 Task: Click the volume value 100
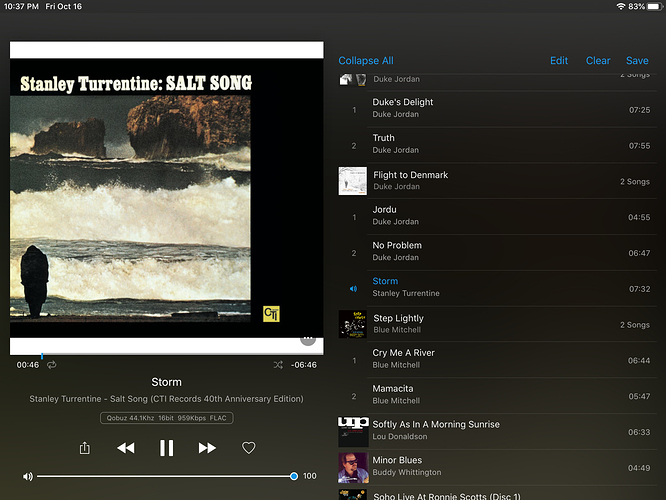pyautogui.click(x=310, y=476)
